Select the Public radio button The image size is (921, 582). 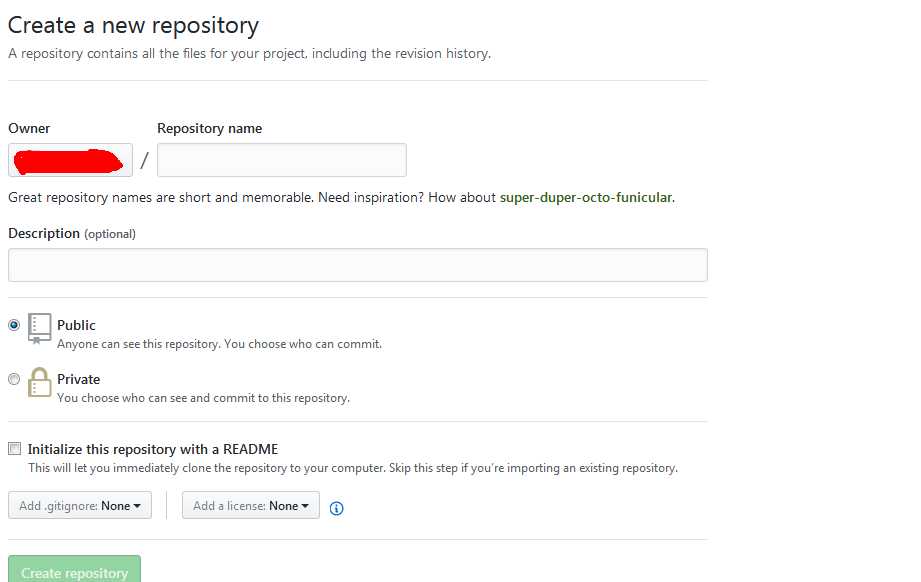pyautogui.click(x=14, y=325)
